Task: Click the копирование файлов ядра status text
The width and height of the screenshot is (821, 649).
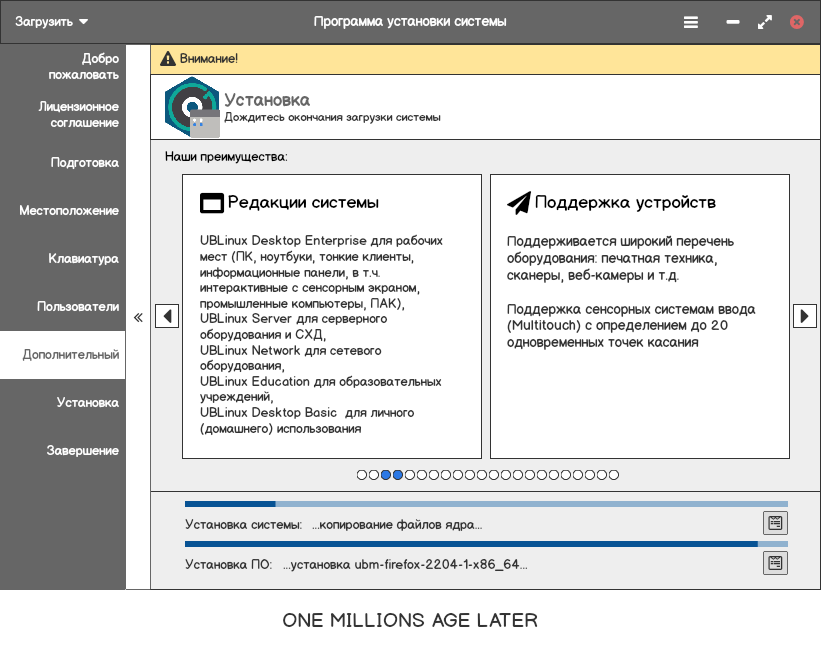Action: 397,524
